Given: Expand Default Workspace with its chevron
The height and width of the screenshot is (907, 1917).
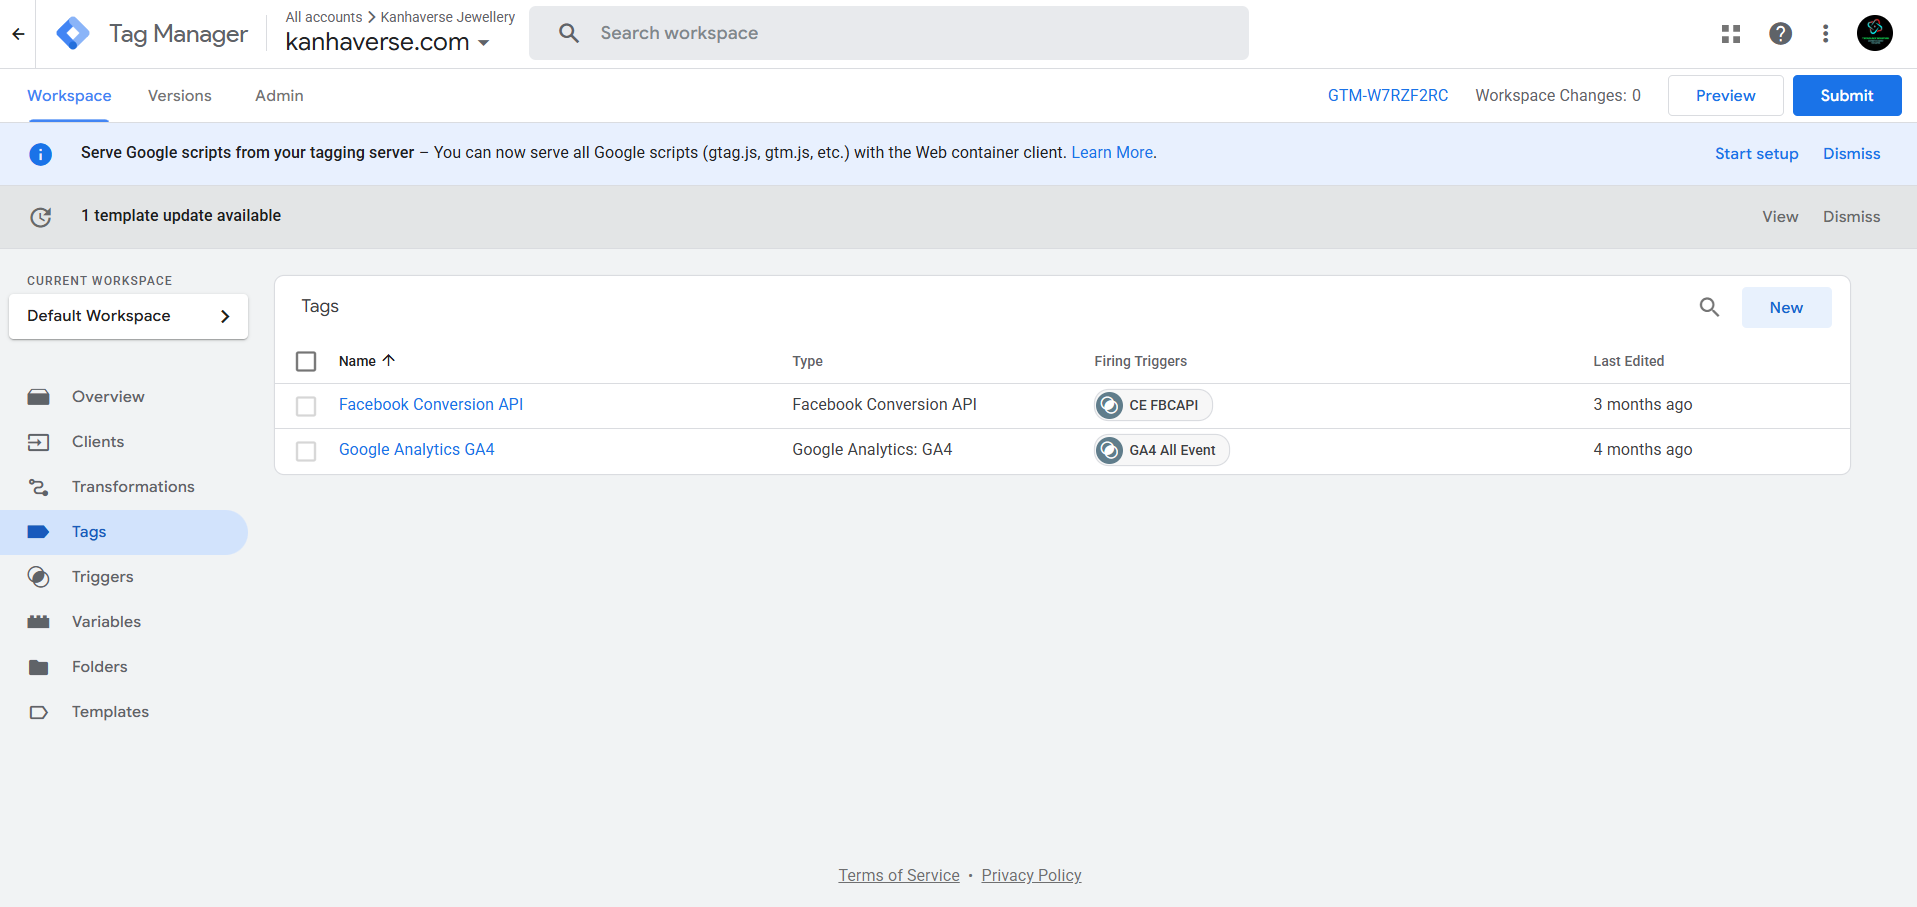Looking at the screenshot, I should [x=225, y=316].
